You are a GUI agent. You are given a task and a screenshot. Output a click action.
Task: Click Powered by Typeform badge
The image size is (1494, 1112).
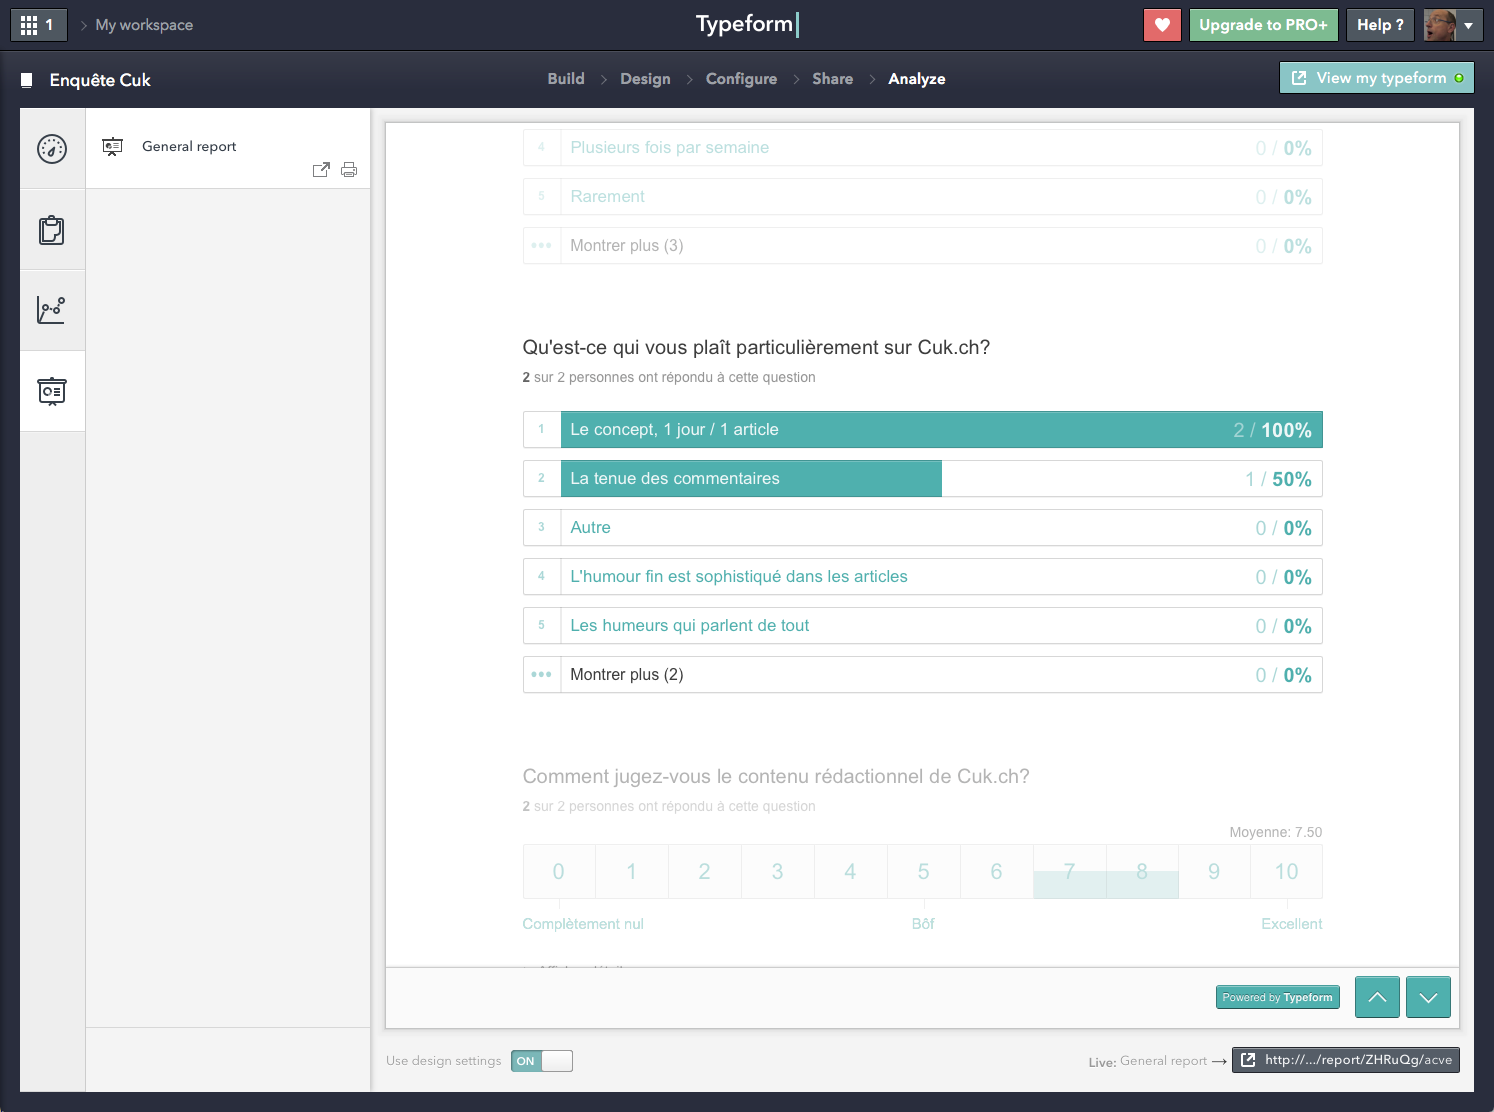click(1277, 997)
